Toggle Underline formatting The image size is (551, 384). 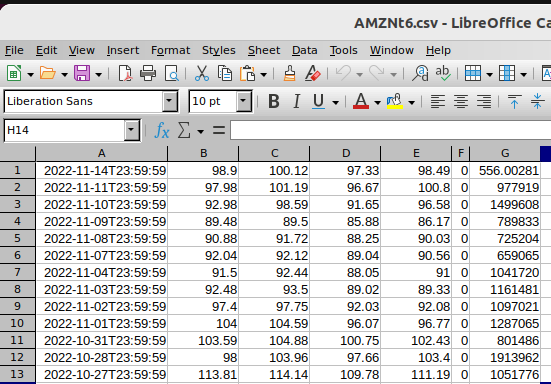[x=319, y=102]
